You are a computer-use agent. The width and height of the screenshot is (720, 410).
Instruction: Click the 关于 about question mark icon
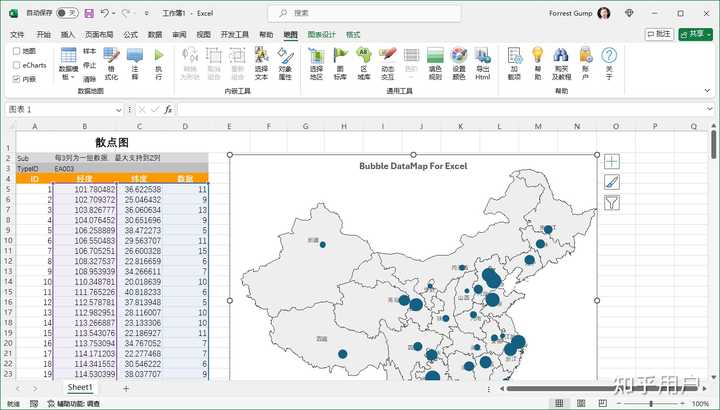pyautogui.click(x=609, y=64)
